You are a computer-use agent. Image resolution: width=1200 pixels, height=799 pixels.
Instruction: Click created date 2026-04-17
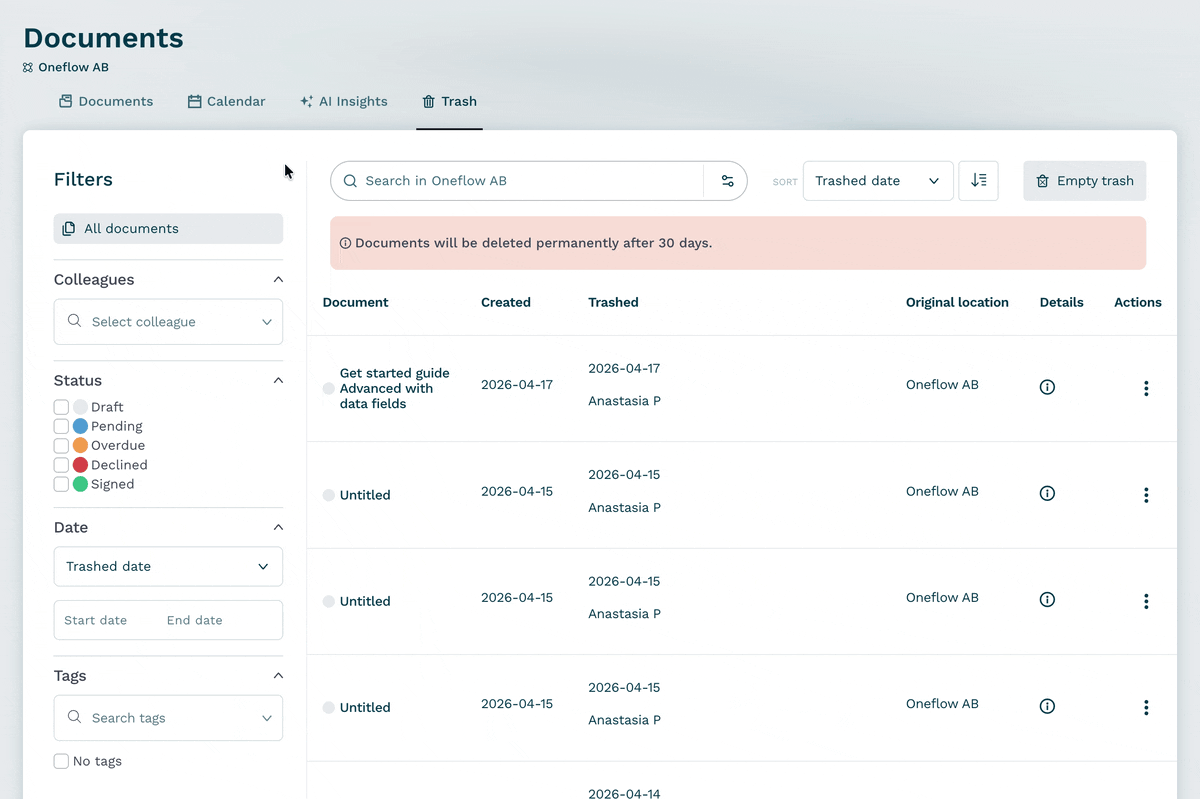(x=517, y=385)
